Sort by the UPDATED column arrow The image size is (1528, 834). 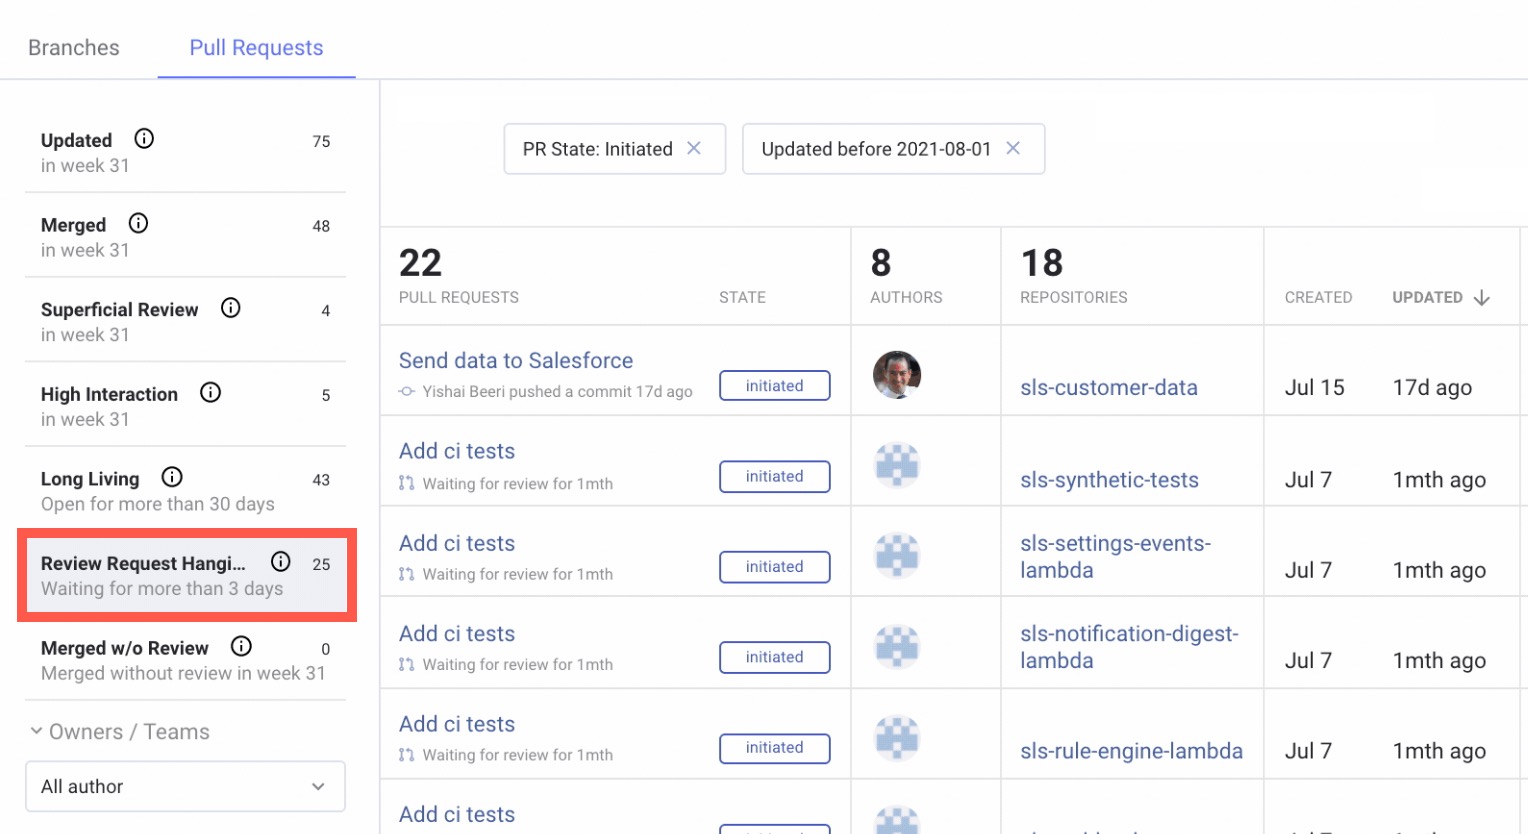1482,298
